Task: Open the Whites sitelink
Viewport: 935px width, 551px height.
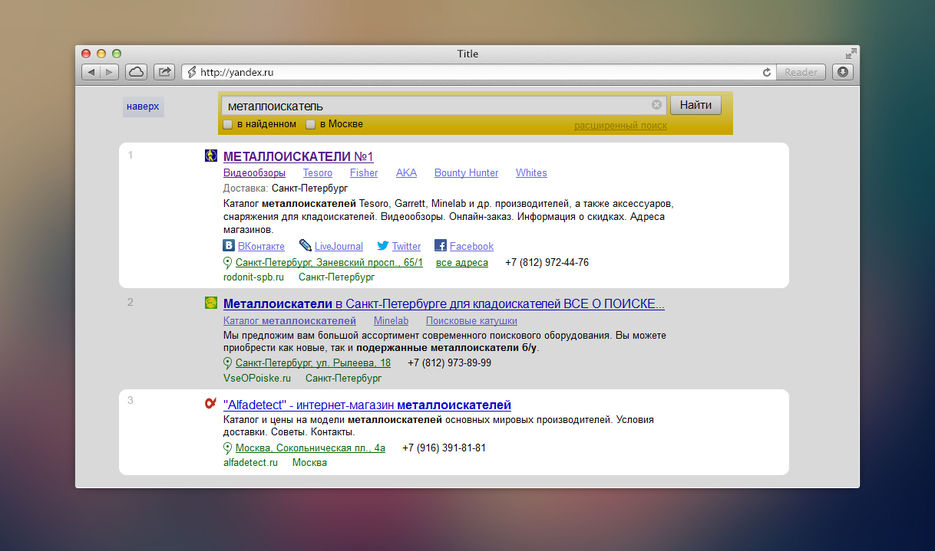Action: (x=531, y=173)
